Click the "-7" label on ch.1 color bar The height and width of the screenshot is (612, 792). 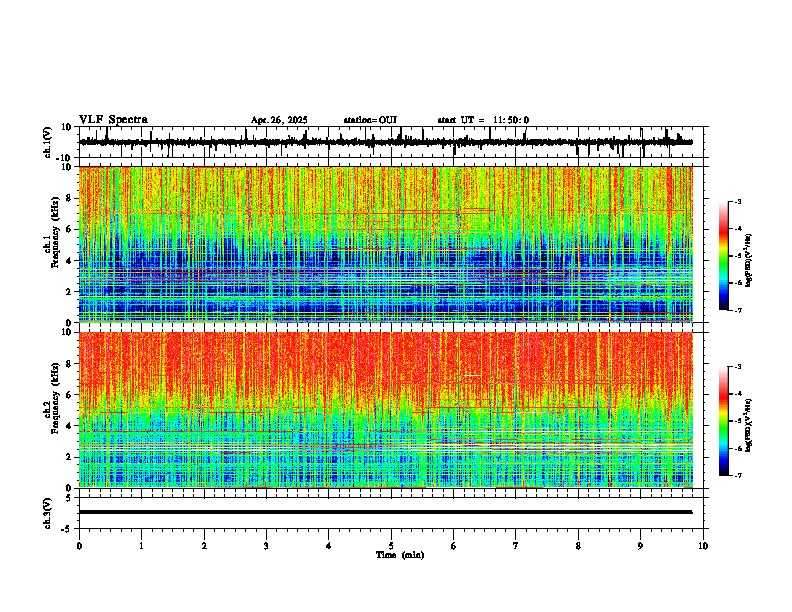pos(737,310)
